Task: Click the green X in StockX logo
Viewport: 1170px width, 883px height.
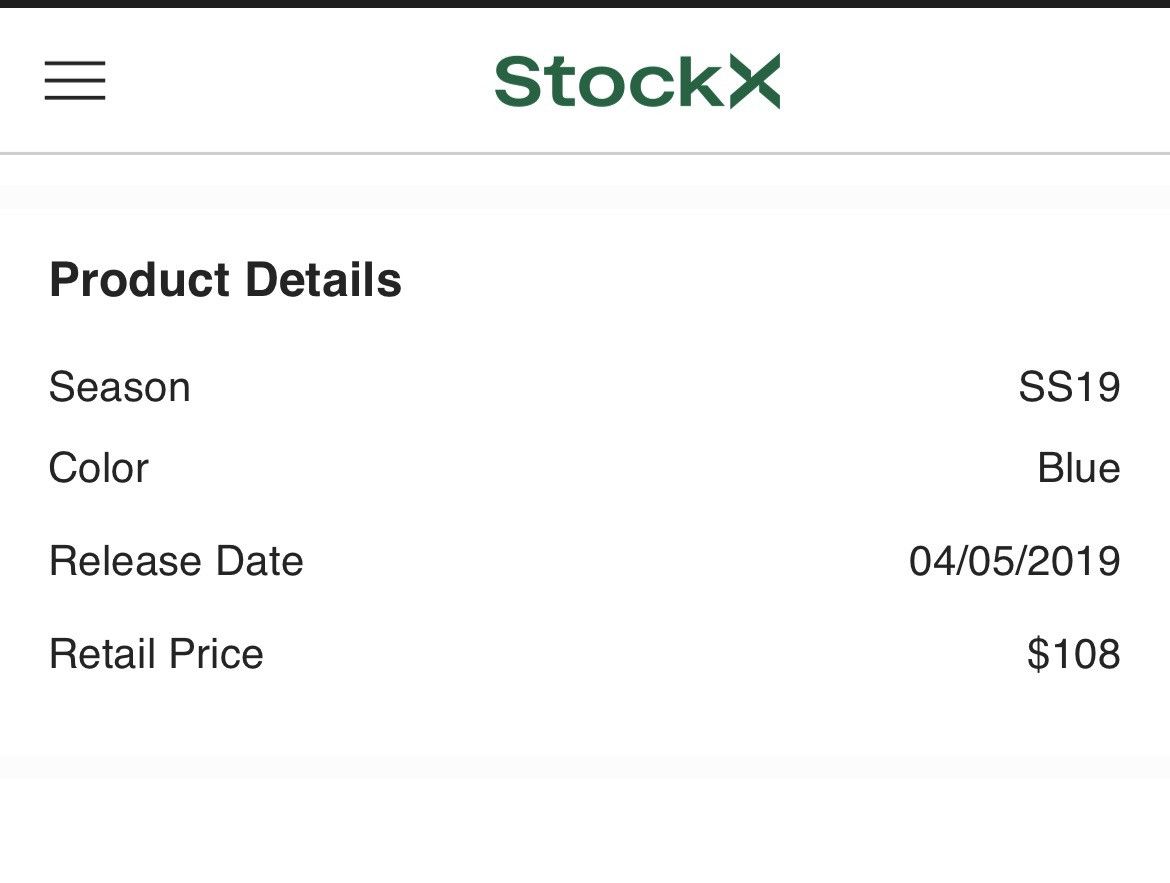Action: (754, 81)
